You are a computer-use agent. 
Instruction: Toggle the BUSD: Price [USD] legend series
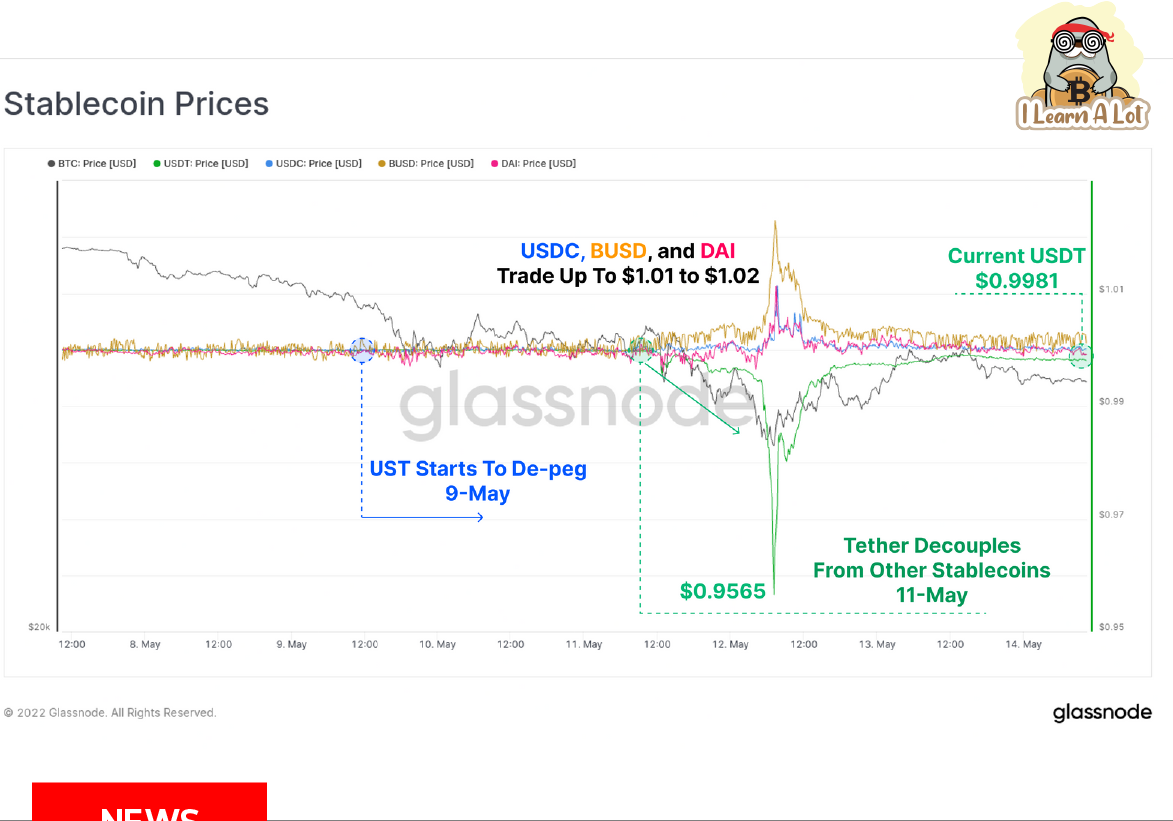426,163
